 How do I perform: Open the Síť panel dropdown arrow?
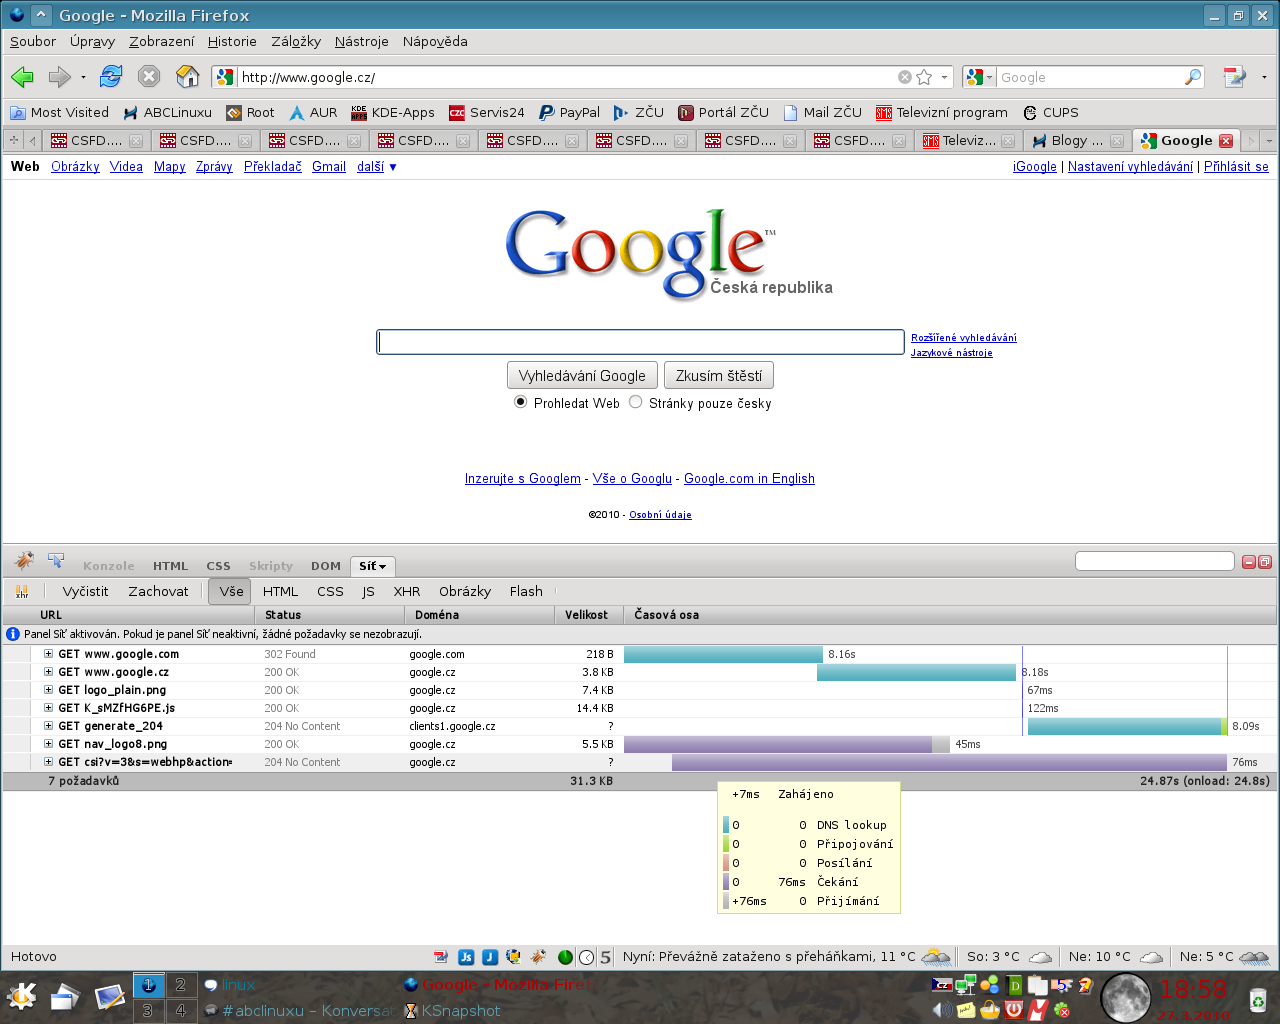point(382,567)
